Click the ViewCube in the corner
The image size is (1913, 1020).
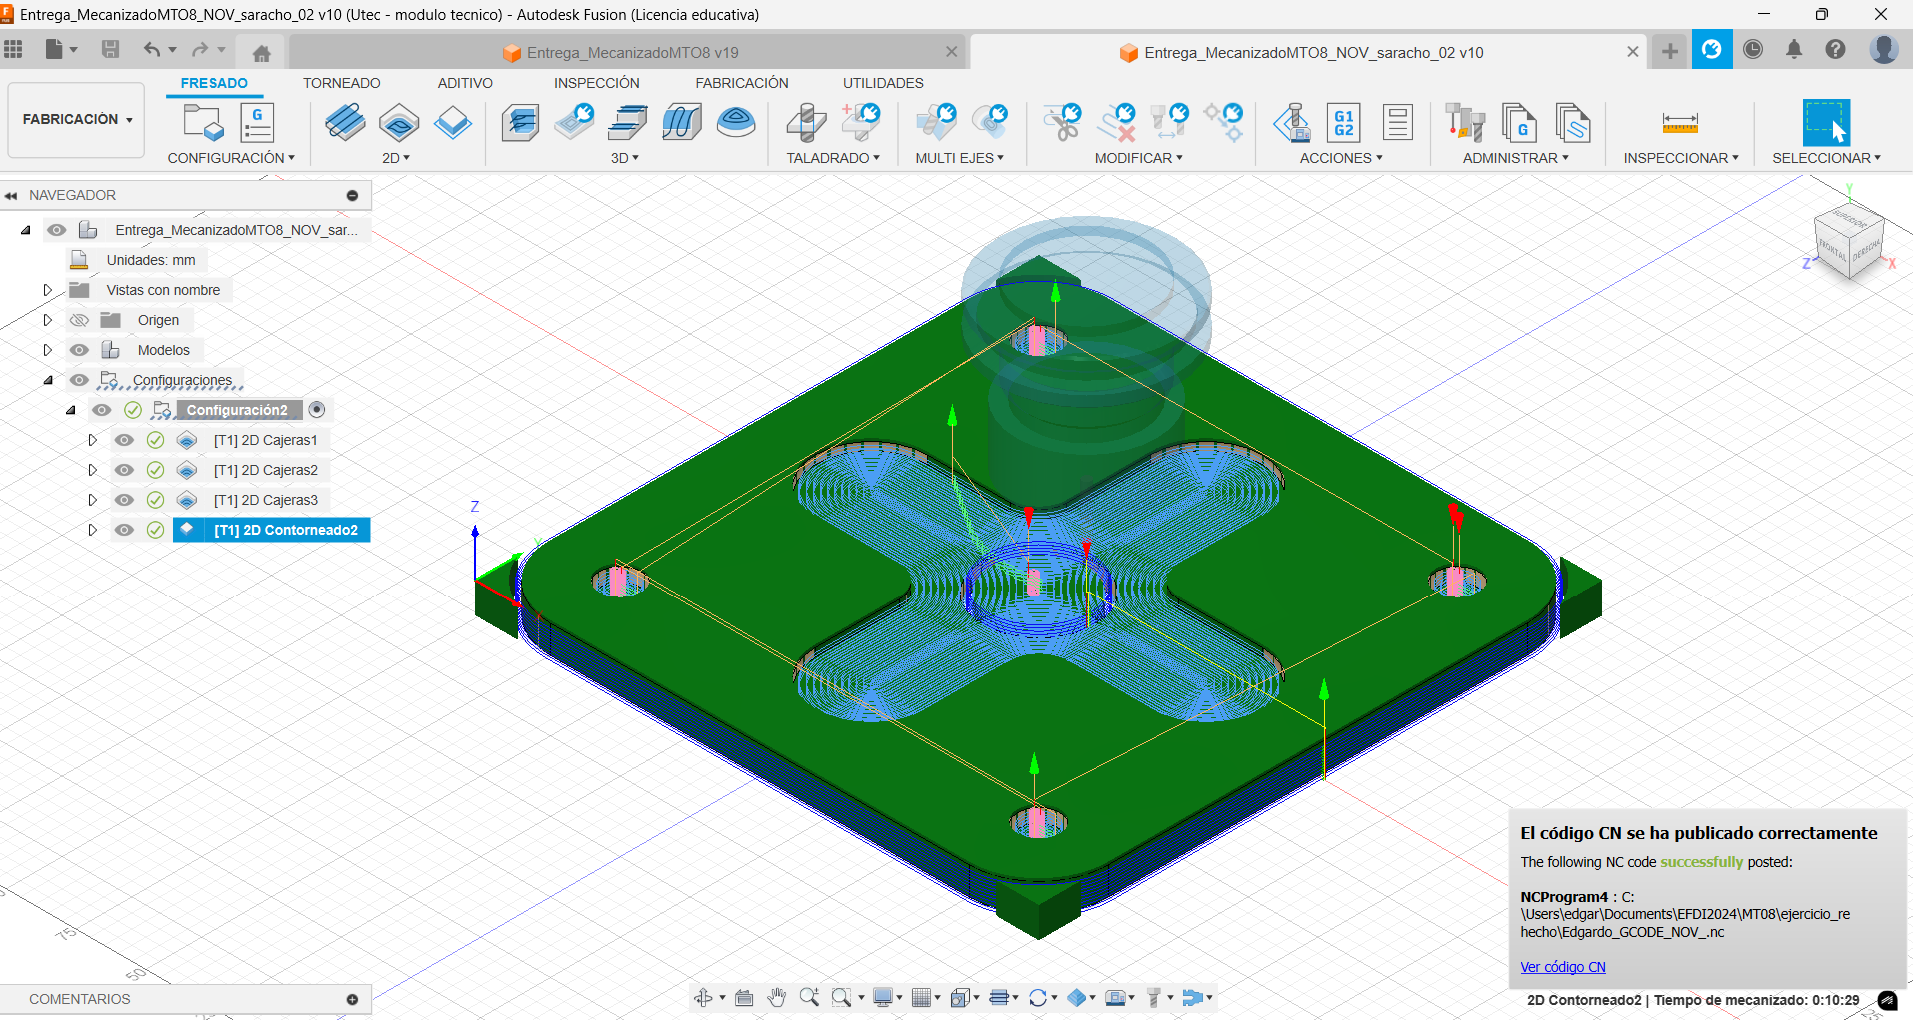pos(1849,241)
